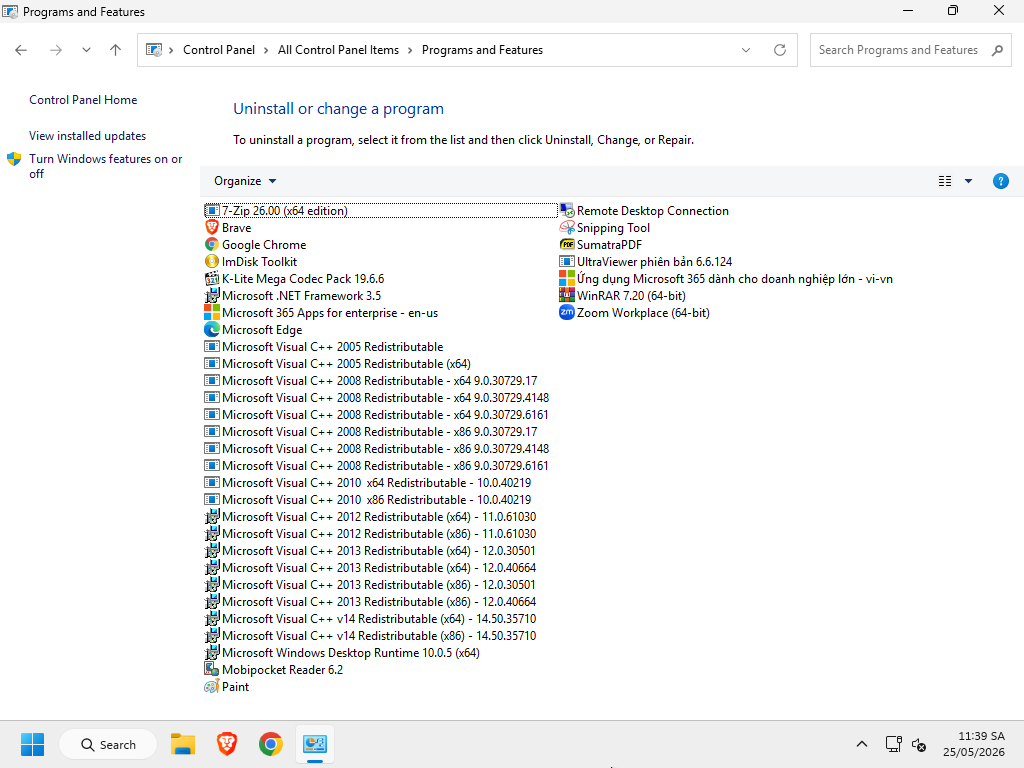Select Visual C++ v14 Redistributable (x64) 14.50.35710
The image size is (1024, 768).
370,618
